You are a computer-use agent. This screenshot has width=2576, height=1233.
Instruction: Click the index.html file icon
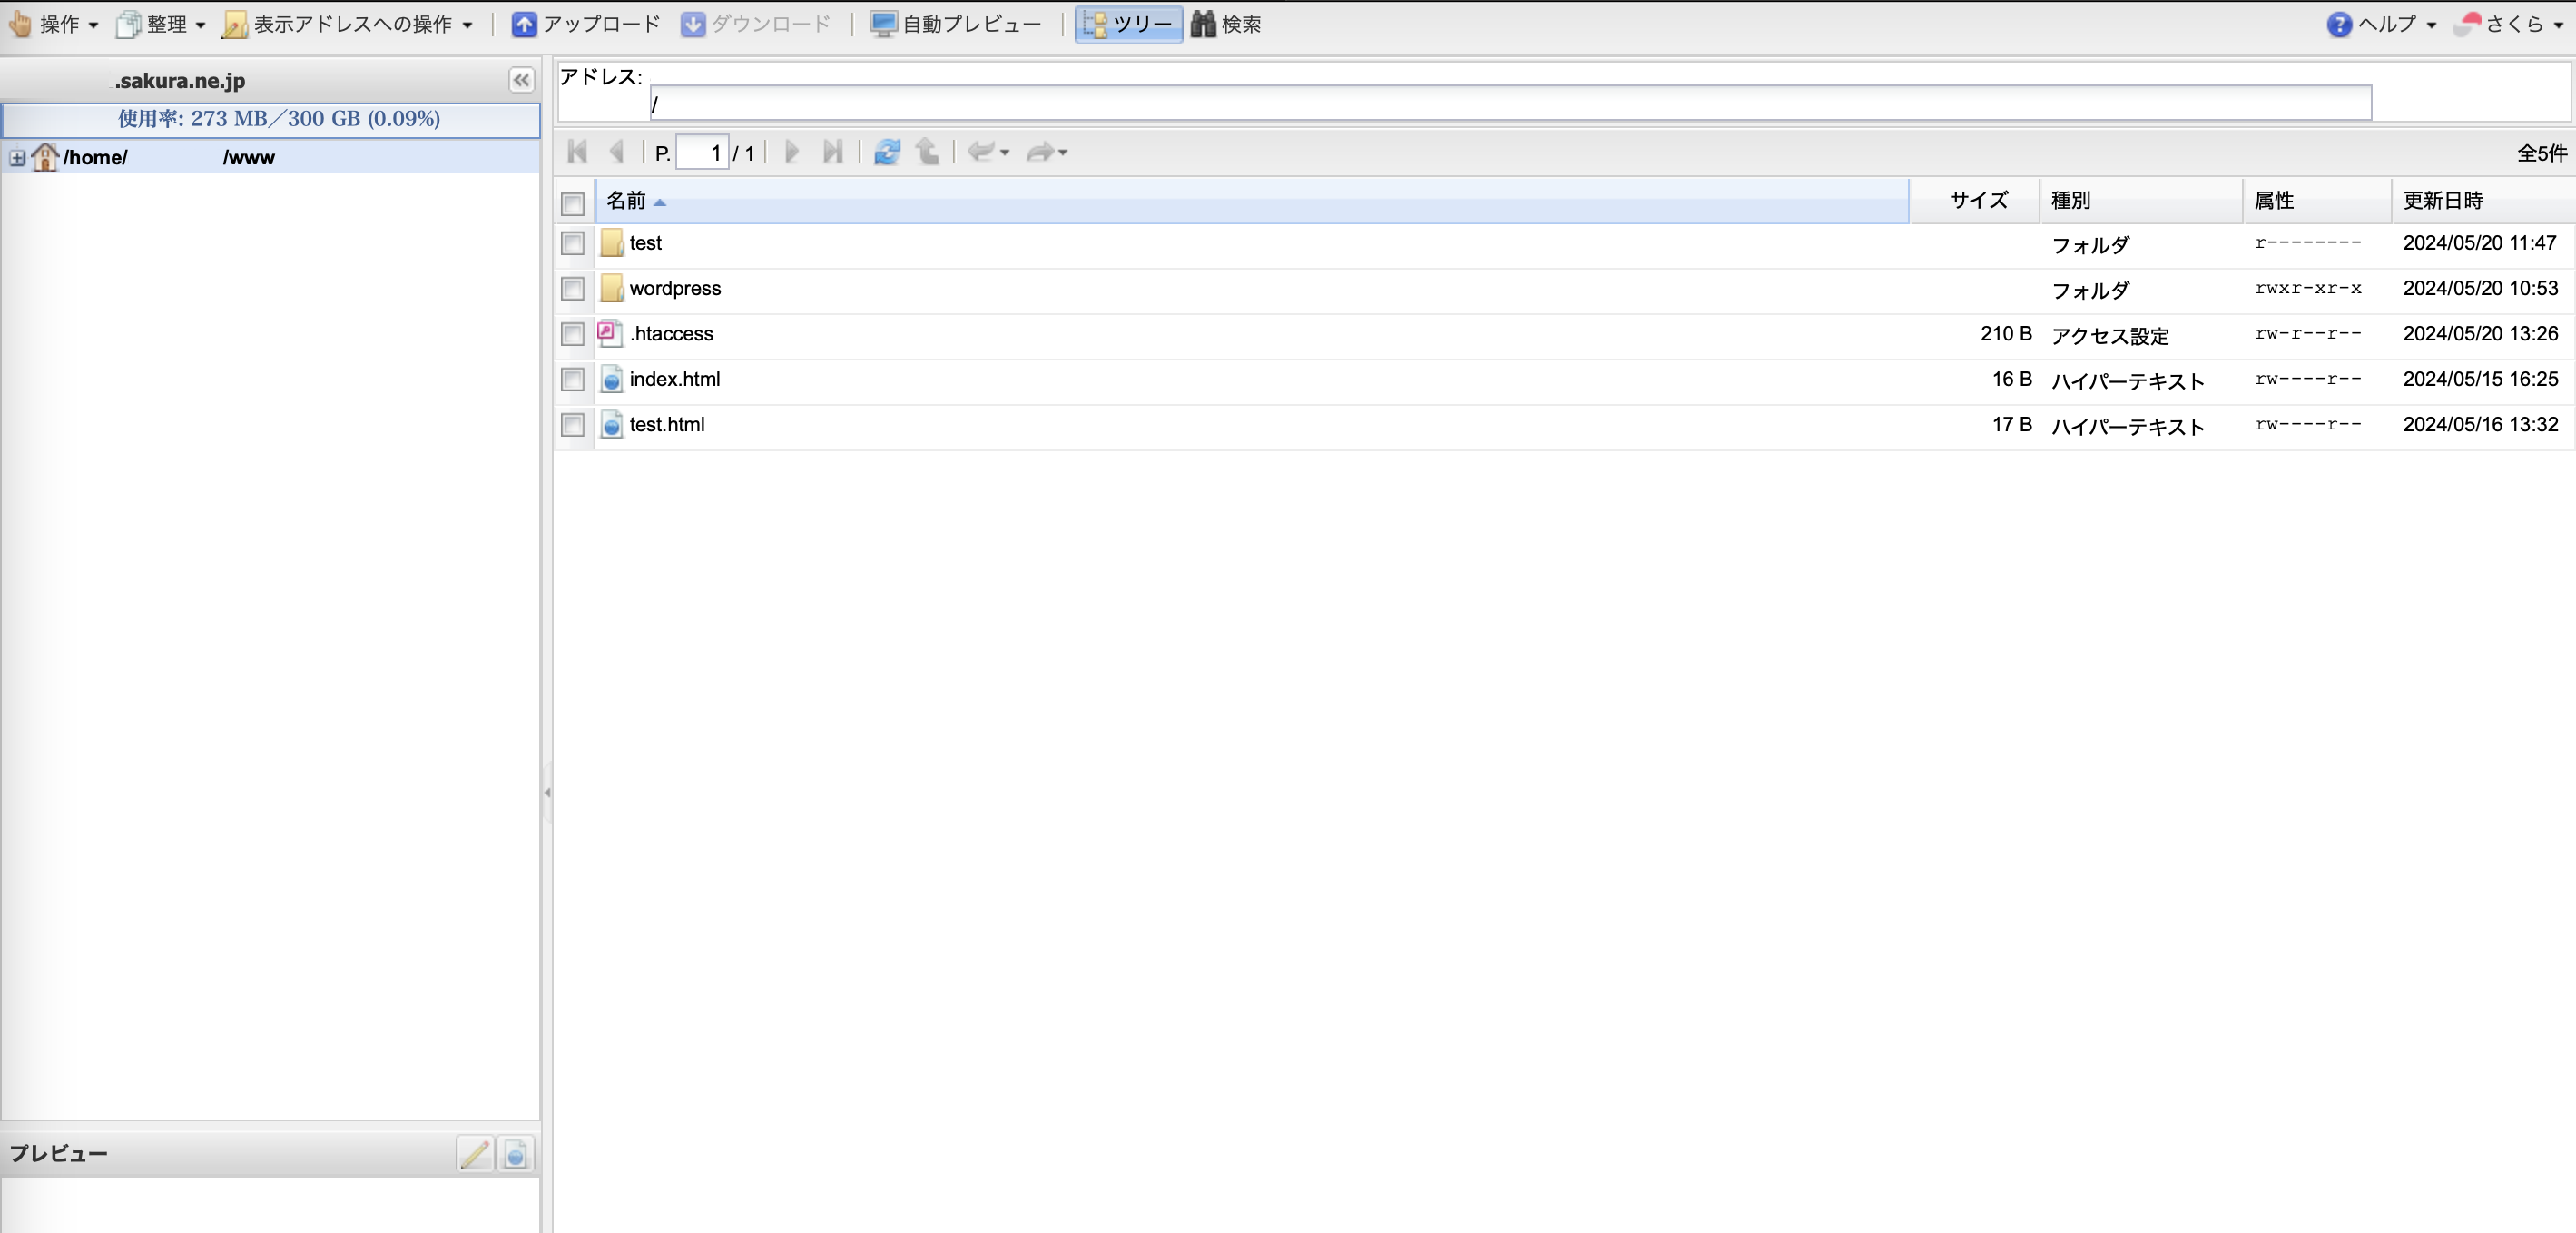(612, 379)
